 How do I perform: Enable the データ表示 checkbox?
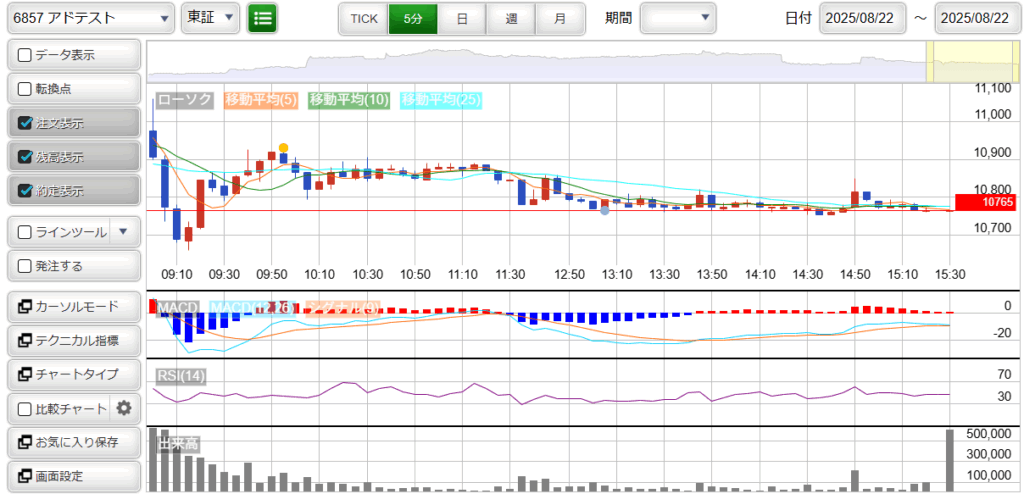tap(25, 56)
